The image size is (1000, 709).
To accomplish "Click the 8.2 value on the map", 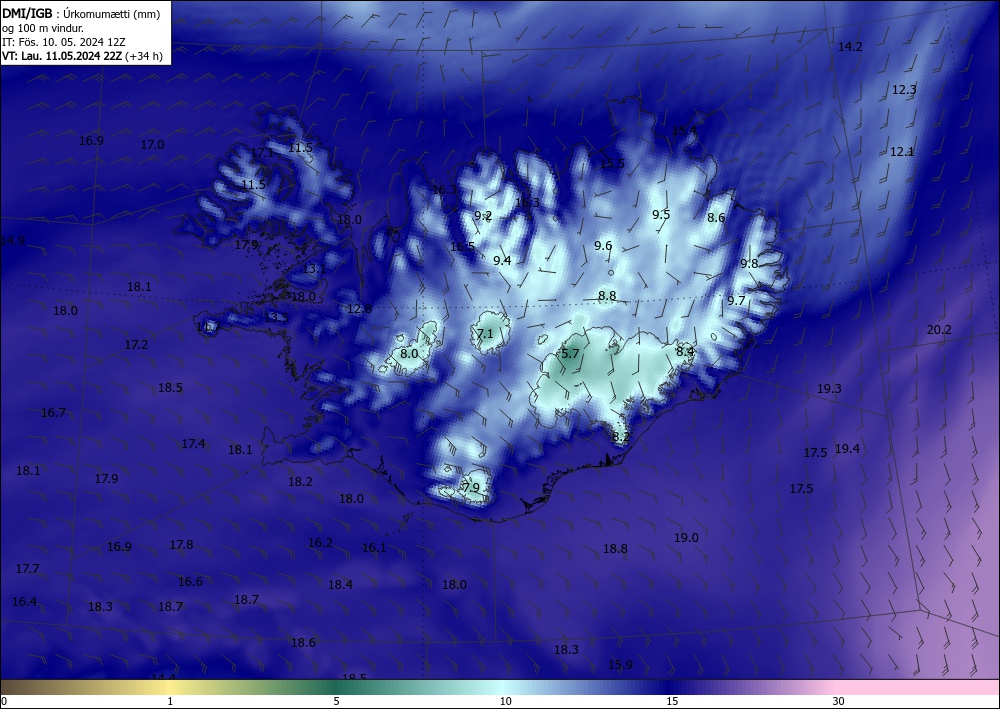I will click(621, 437).
